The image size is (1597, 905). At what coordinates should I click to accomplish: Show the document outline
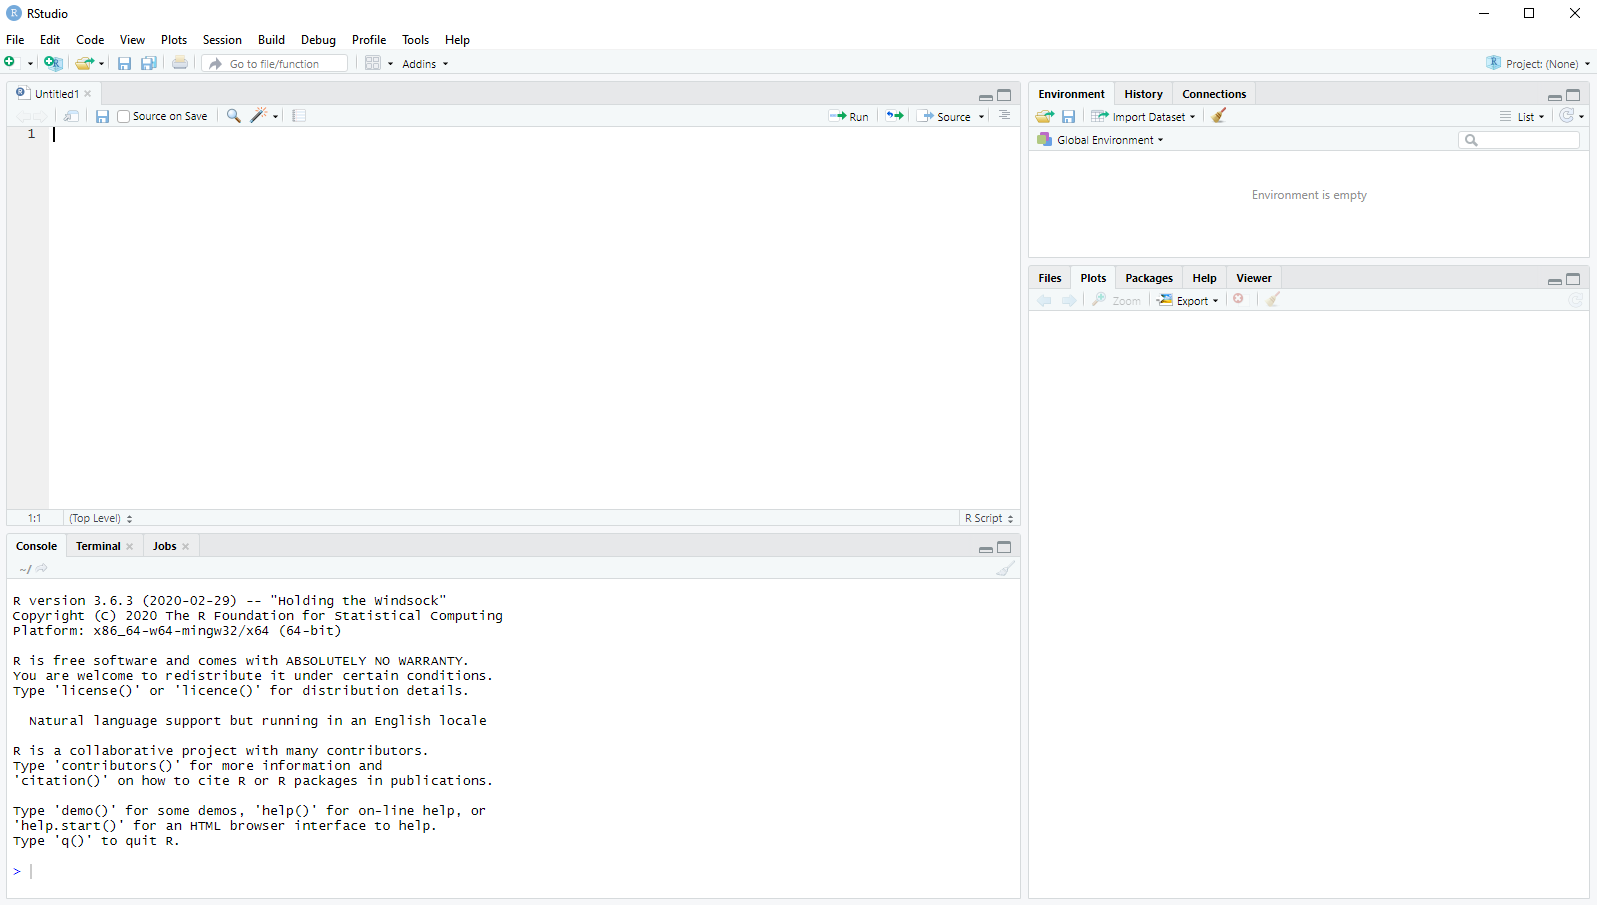tap(1004, 116)
